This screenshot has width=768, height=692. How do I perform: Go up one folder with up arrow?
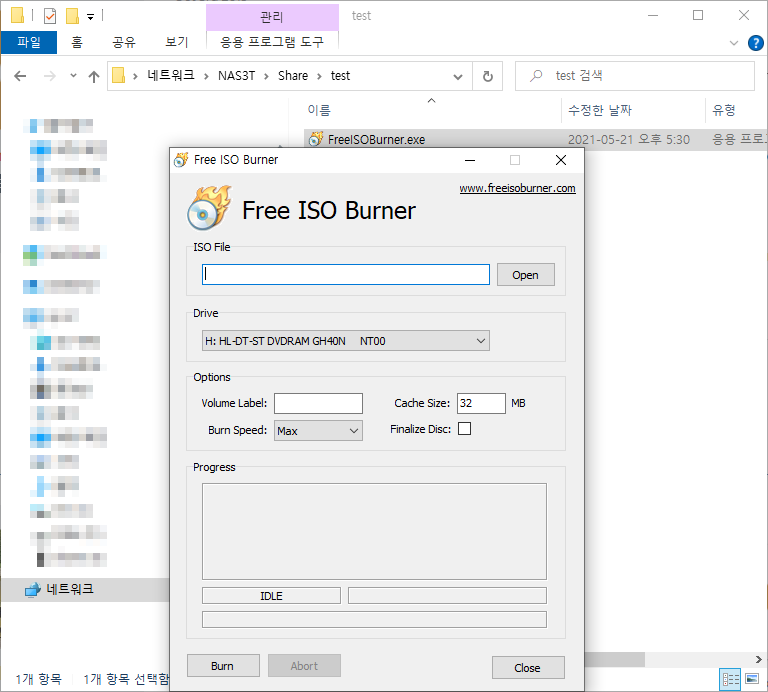click(x=94, y=76)
